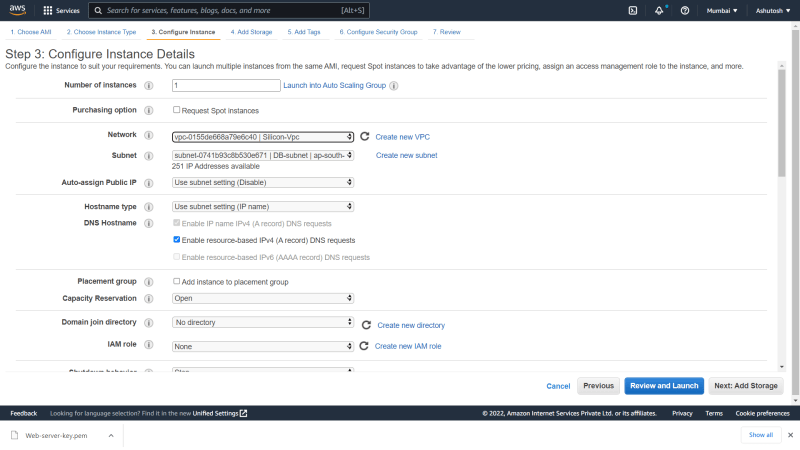Click Create new directory link
Screen dimensions: 800x450
[411, 325]
